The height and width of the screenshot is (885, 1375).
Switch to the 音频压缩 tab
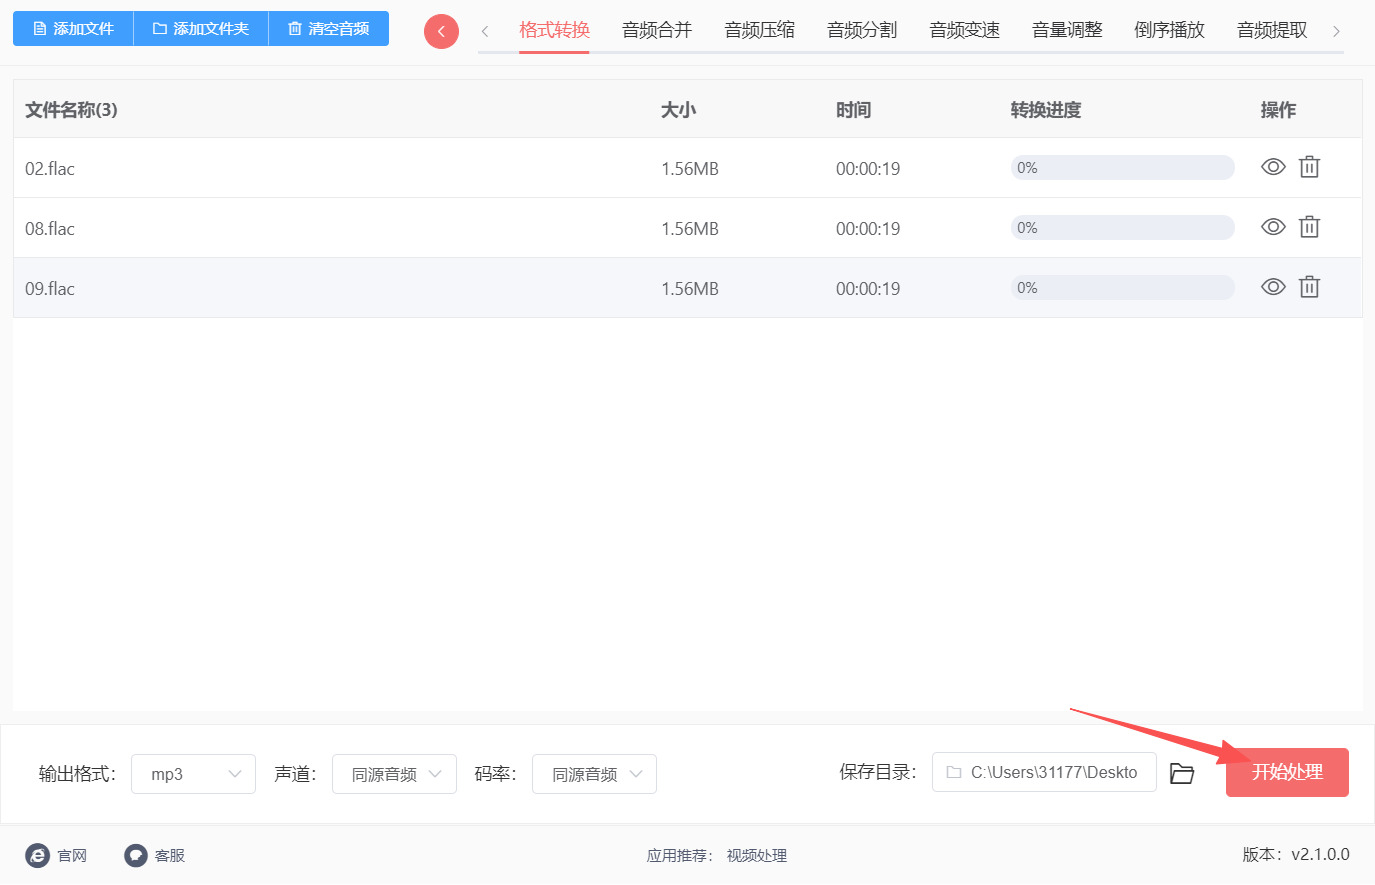[x=760, y=30]
